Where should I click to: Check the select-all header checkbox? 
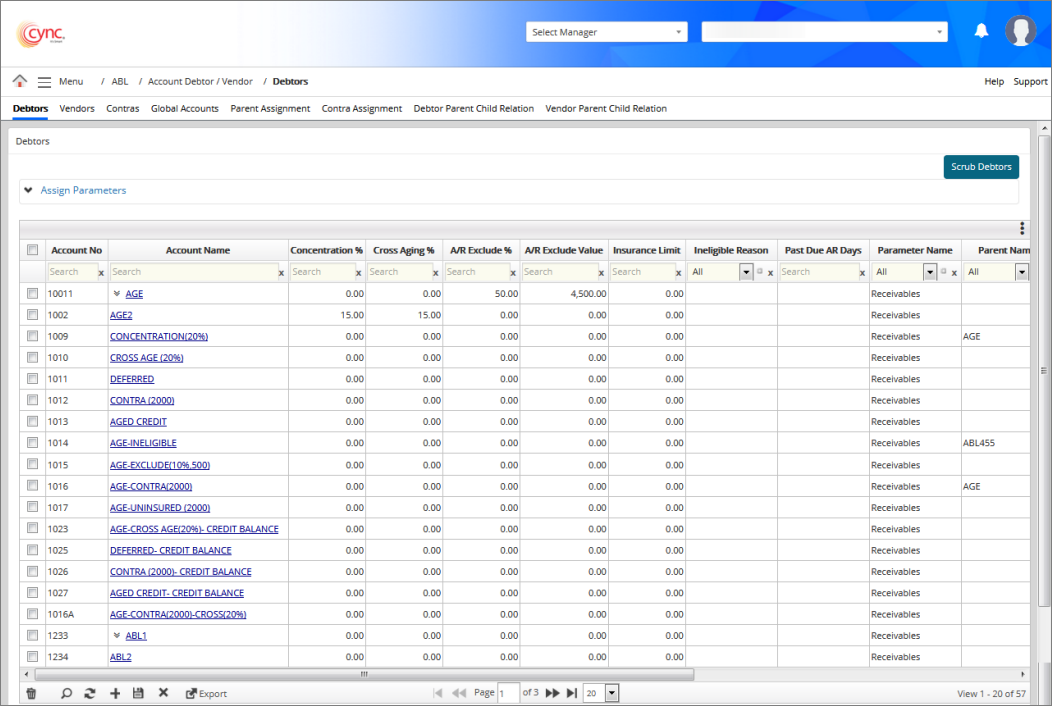(x=32, y=250)
